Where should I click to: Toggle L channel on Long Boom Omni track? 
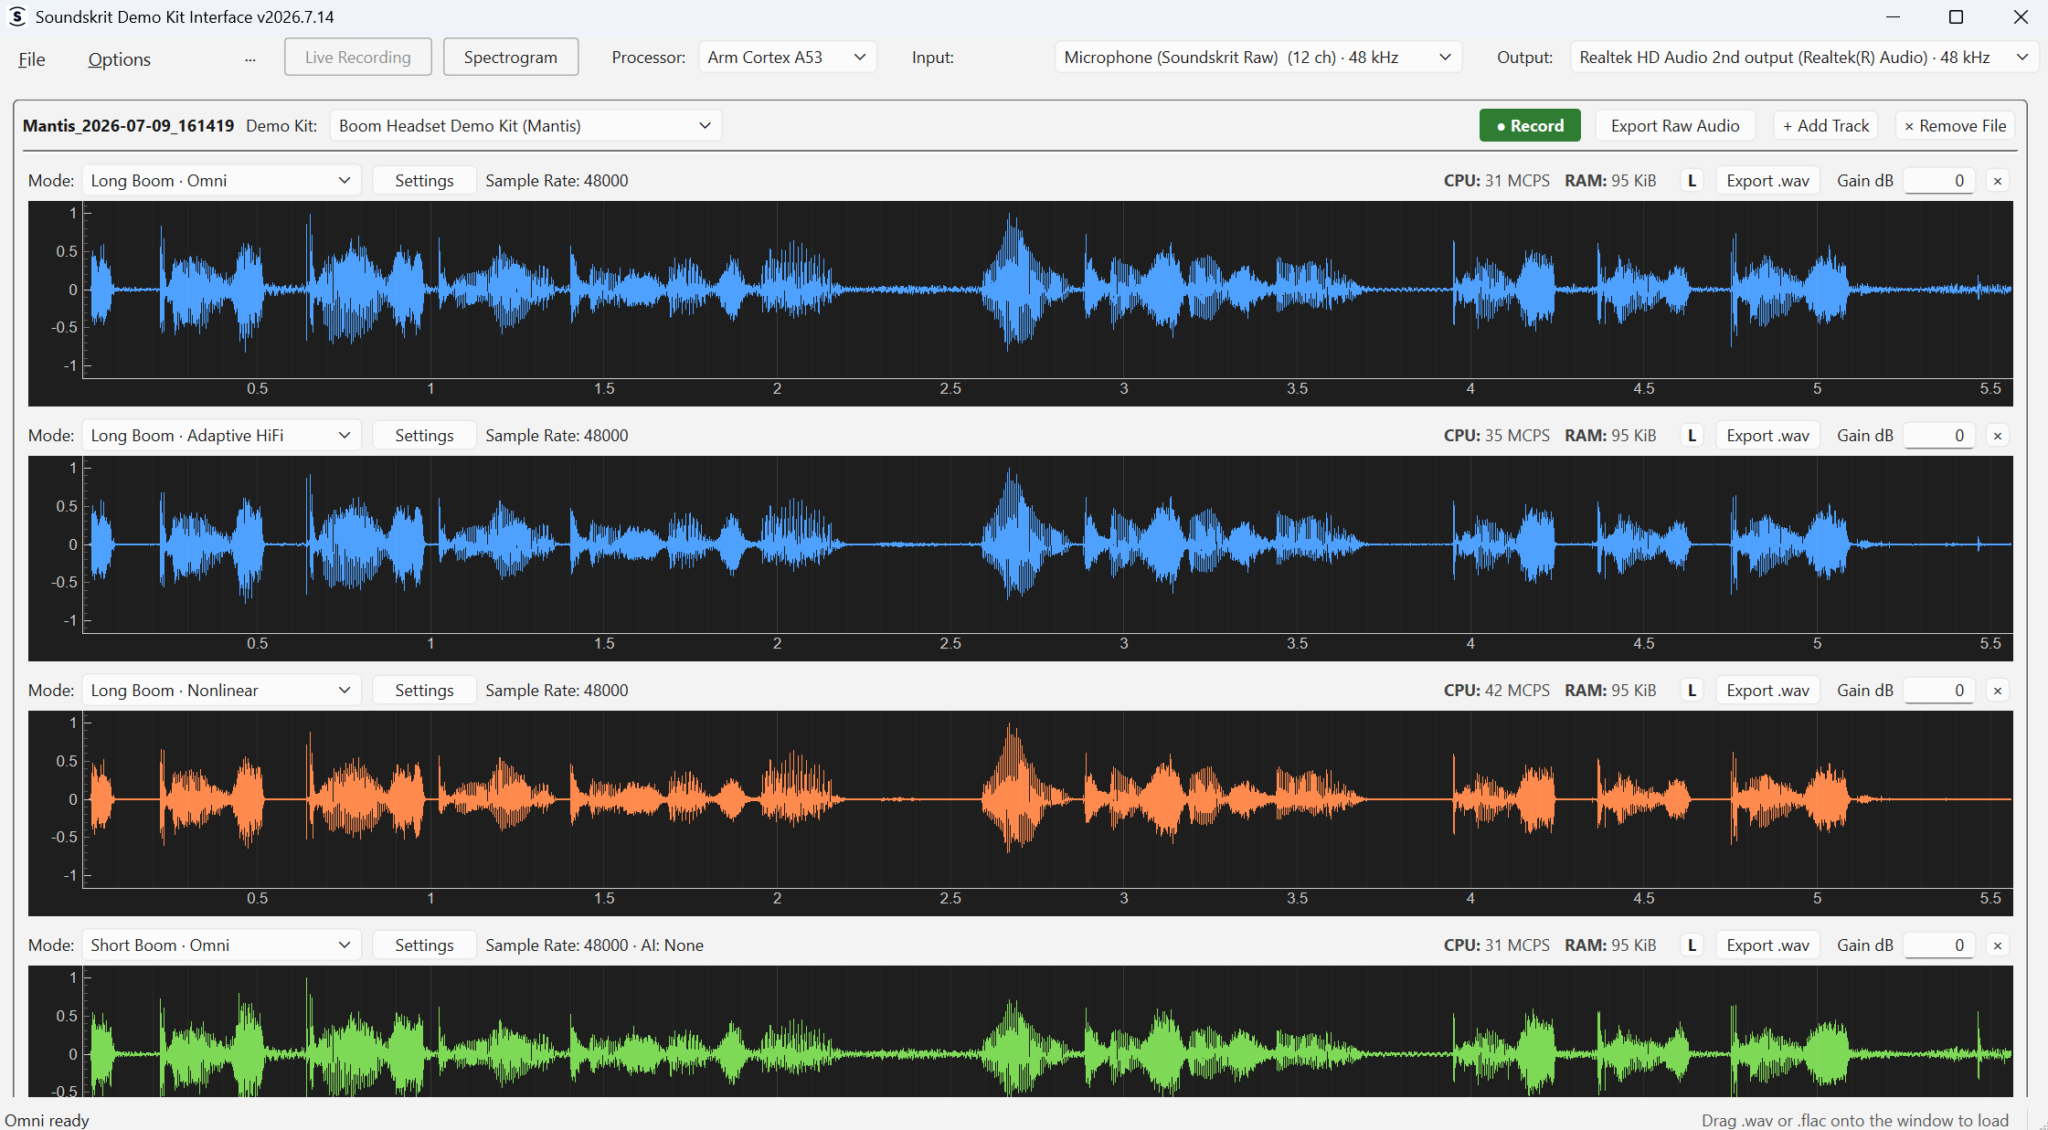click(x=1692, y=181)
